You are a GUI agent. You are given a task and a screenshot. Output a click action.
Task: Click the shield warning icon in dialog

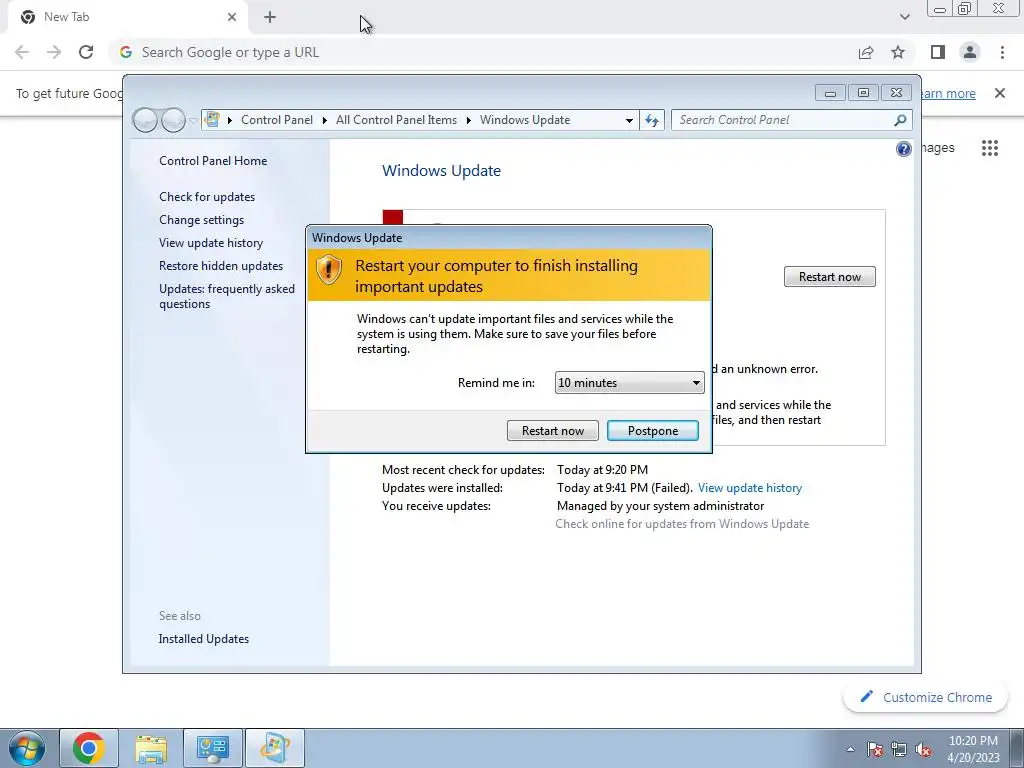tap(328, 269)
